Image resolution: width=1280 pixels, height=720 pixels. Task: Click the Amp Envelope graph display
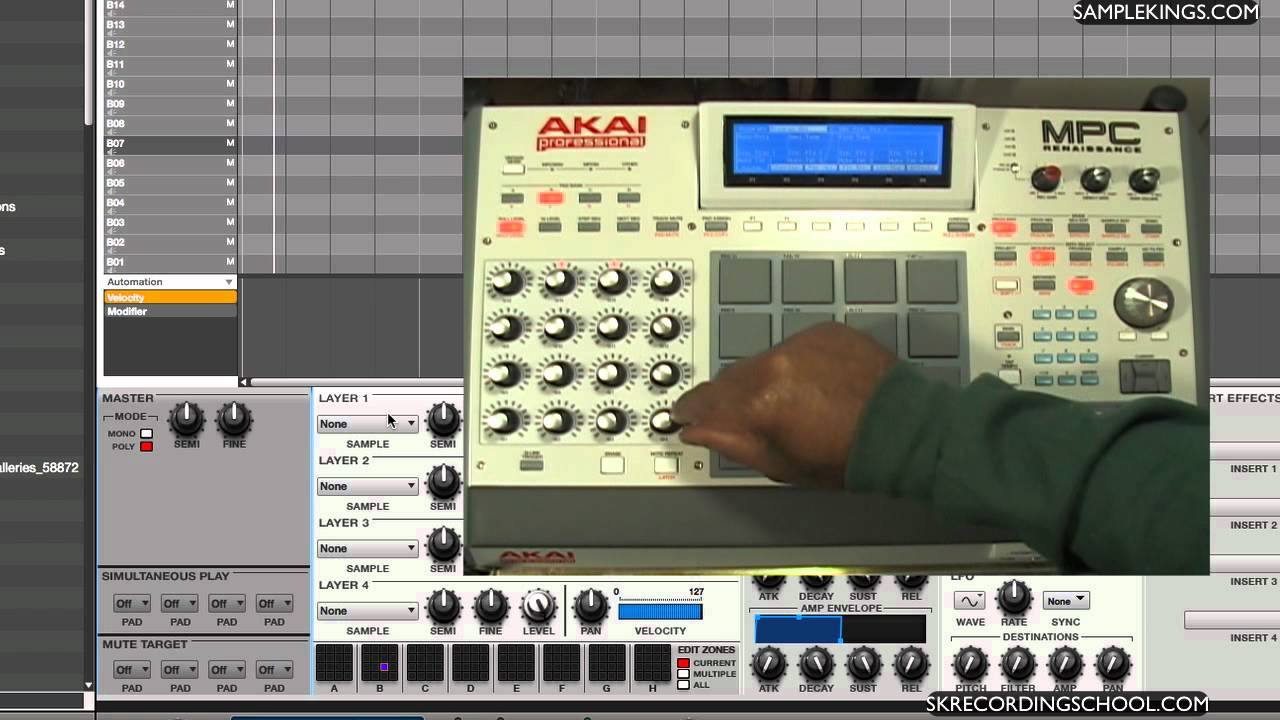tap(840, 629)
